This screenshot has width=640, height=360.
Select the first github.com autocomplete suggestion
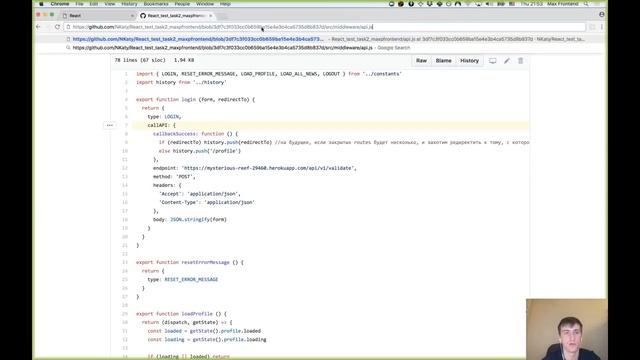click(x=320, y=39)
